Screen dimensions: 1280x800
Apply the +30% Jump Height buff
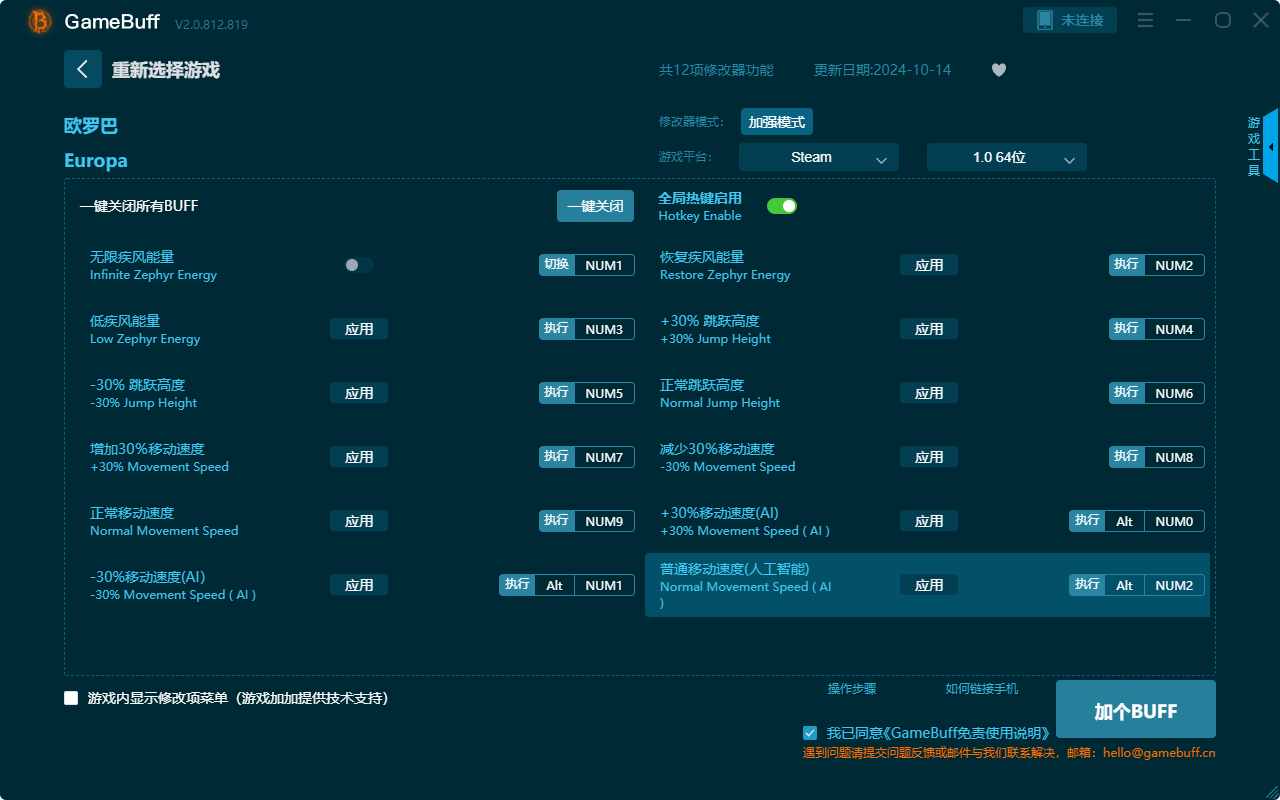tap(928, 328)
